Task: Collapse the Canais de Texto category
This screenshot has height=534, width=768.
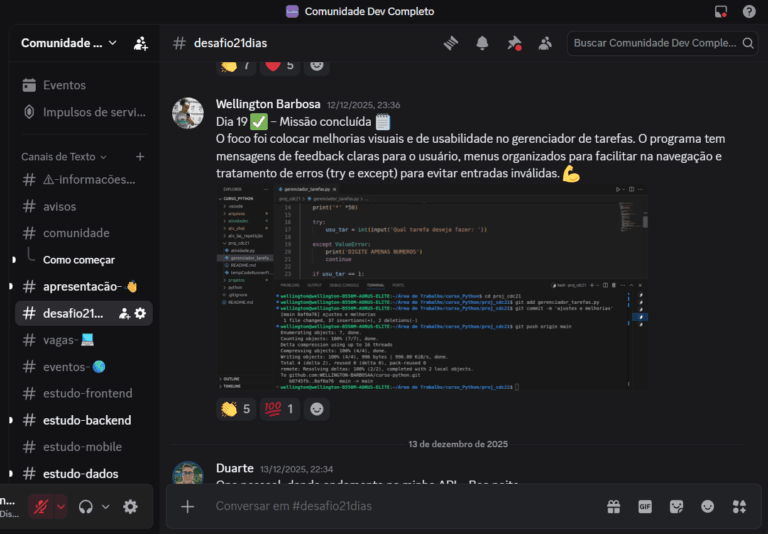Action: pos(64,157)
